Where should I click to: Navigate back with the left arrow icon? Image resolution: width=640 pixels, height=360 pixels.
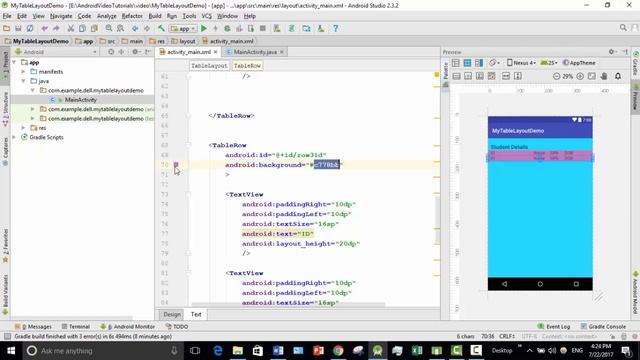point(135,29)
